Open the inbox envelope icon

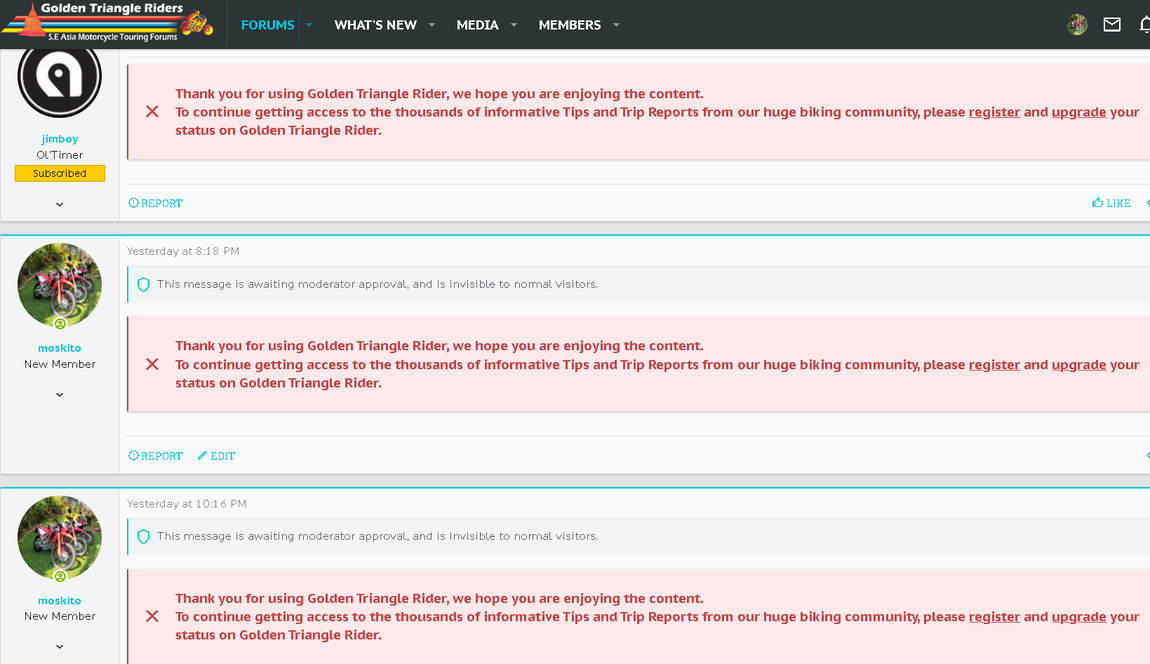click(1112, 25)
